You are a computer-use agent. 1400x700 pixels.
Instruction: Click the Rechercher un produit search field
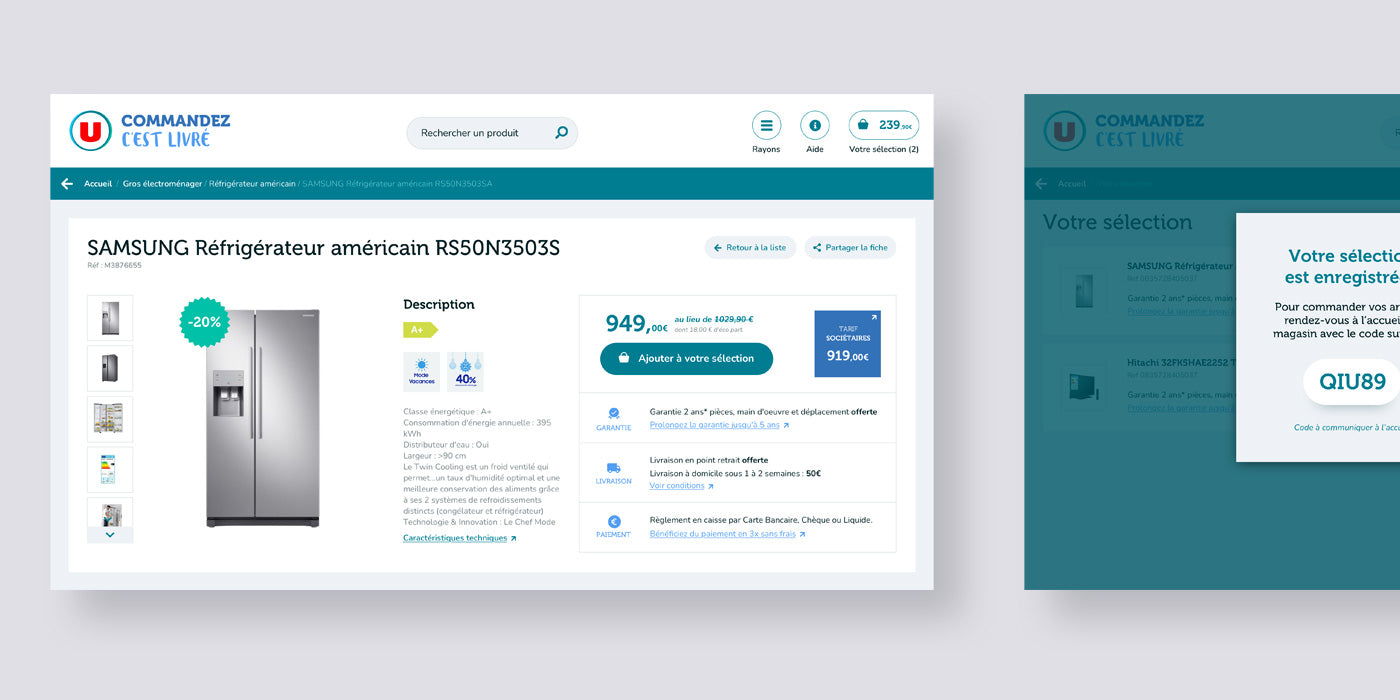pyautogui.click(x=480, y=133)
